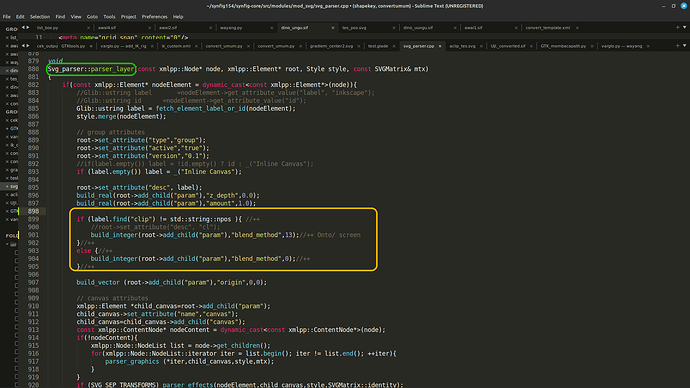The width and height of the screenshot is (690, 388).
Task: Click line number 898 in gutter
Action: [33, 211]
